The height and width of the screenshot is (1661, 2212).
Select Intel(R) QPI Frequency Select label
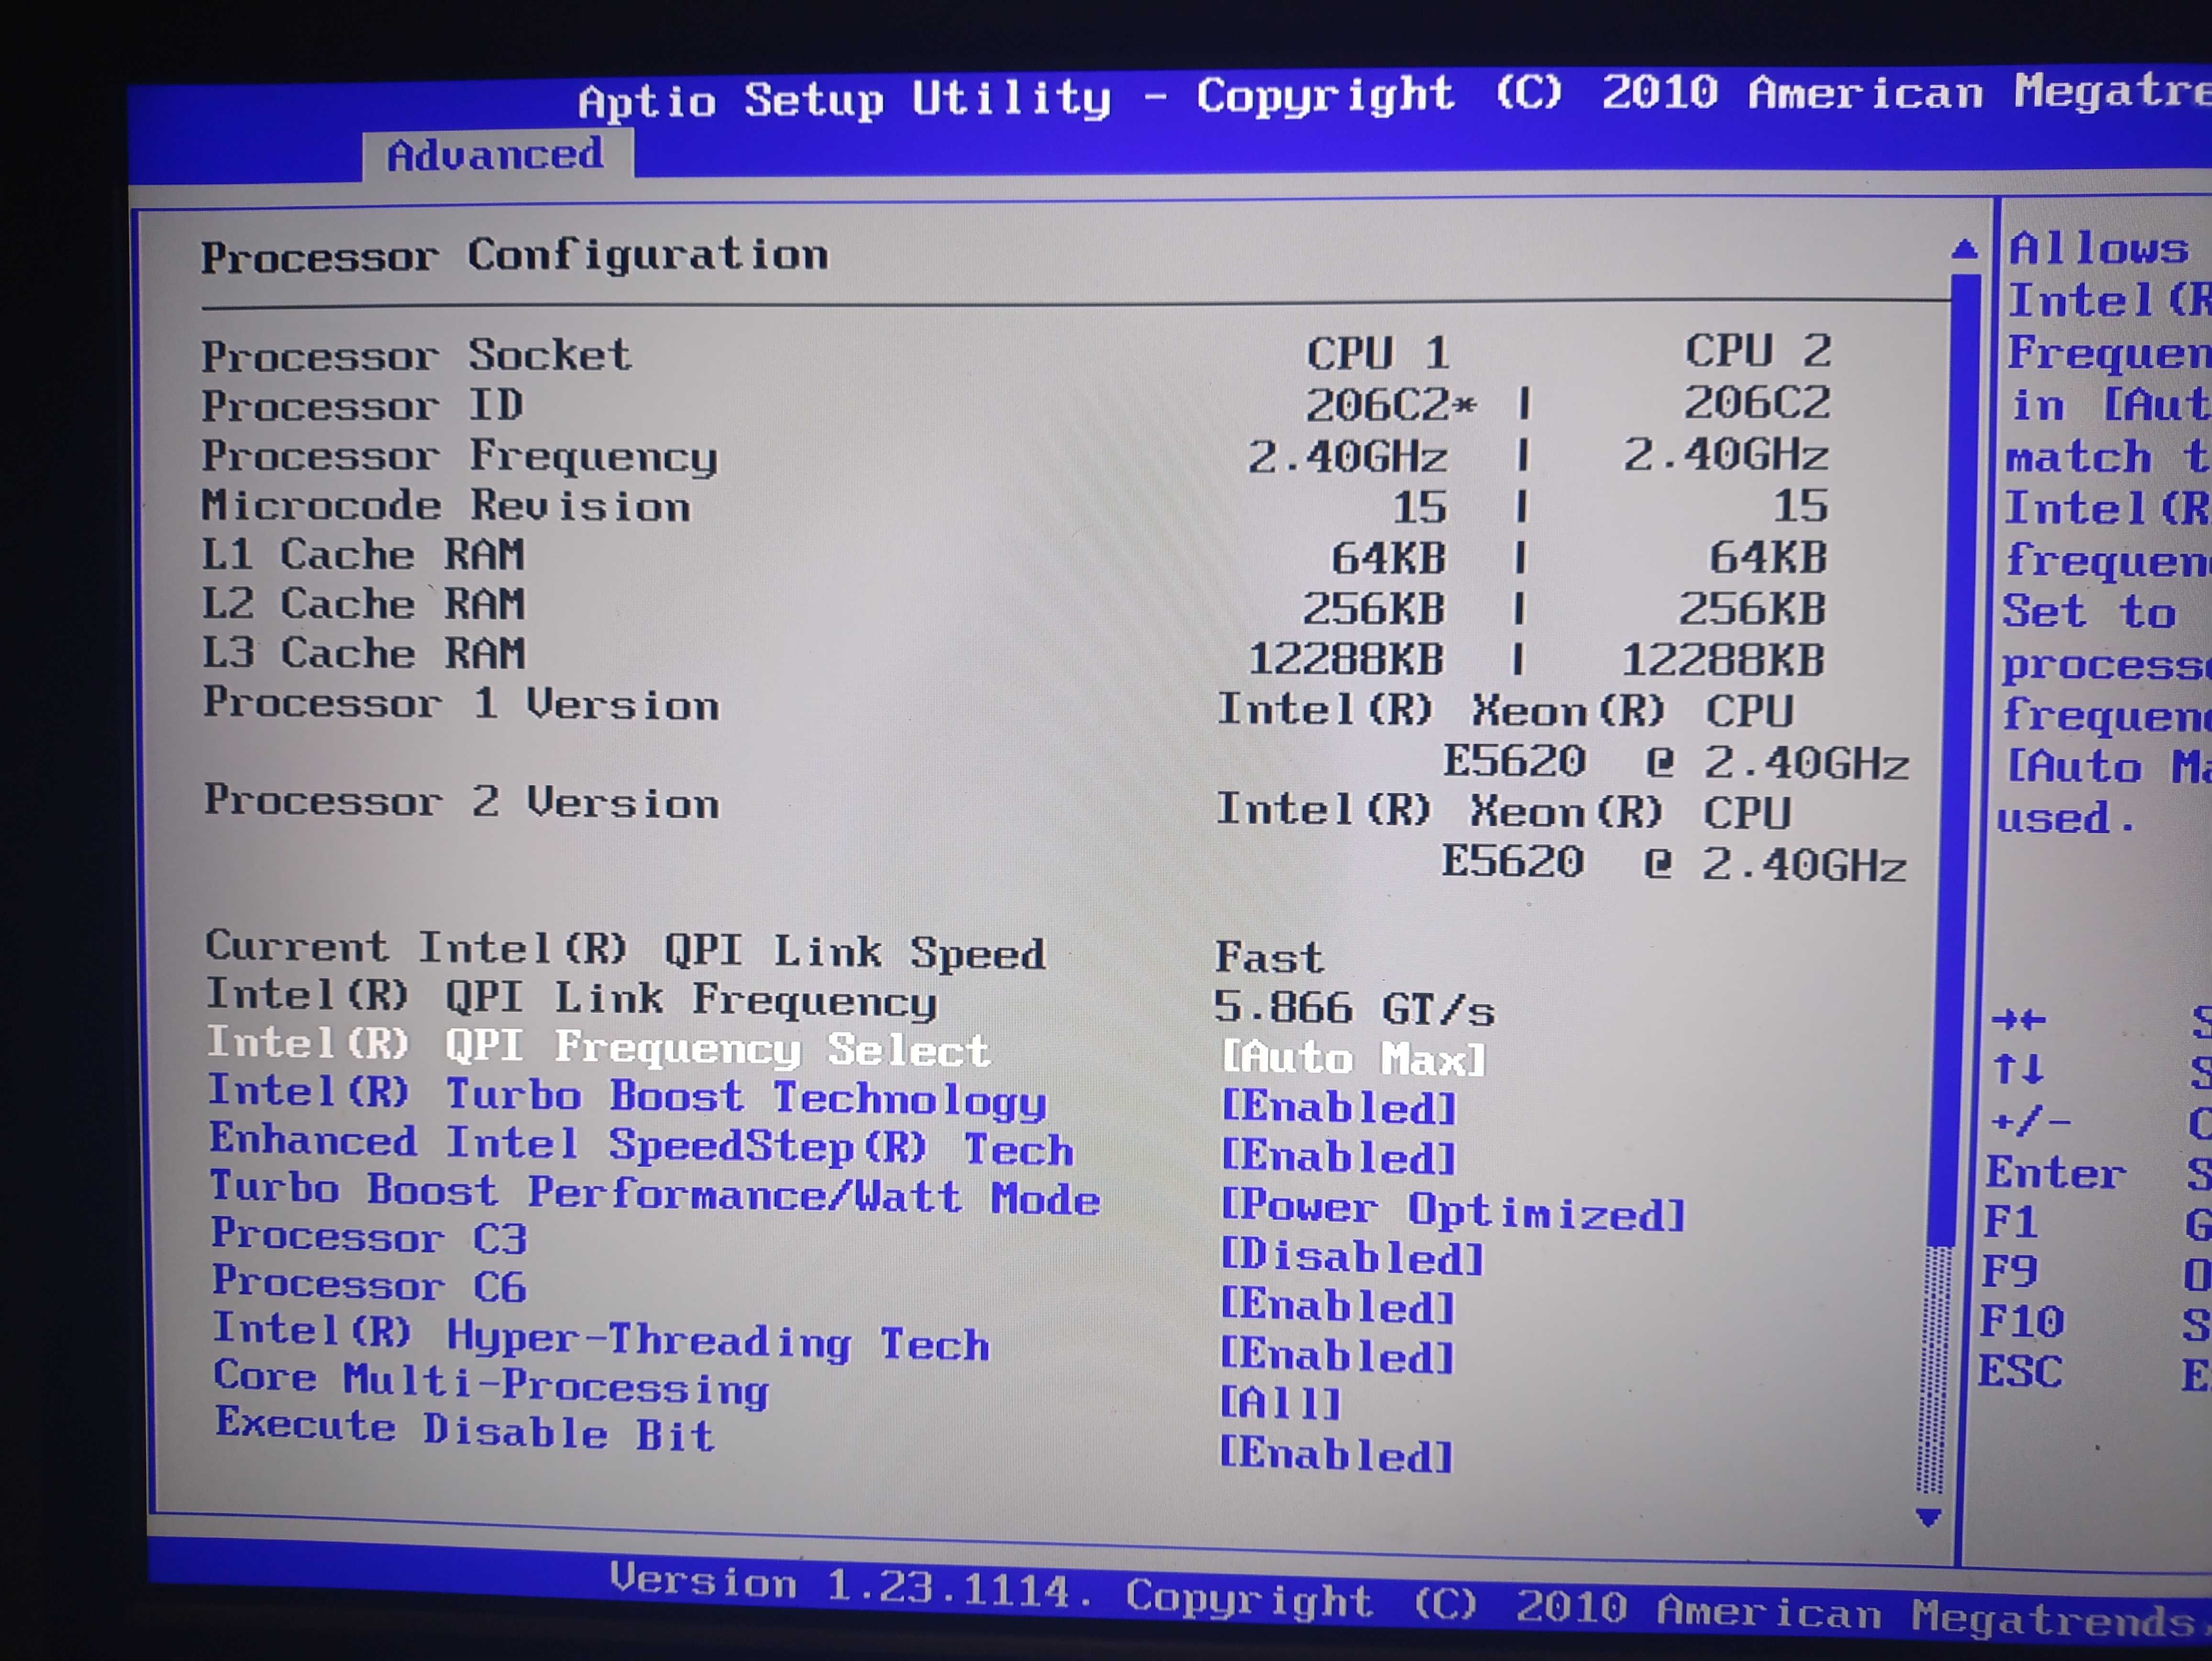(598, 1047)
